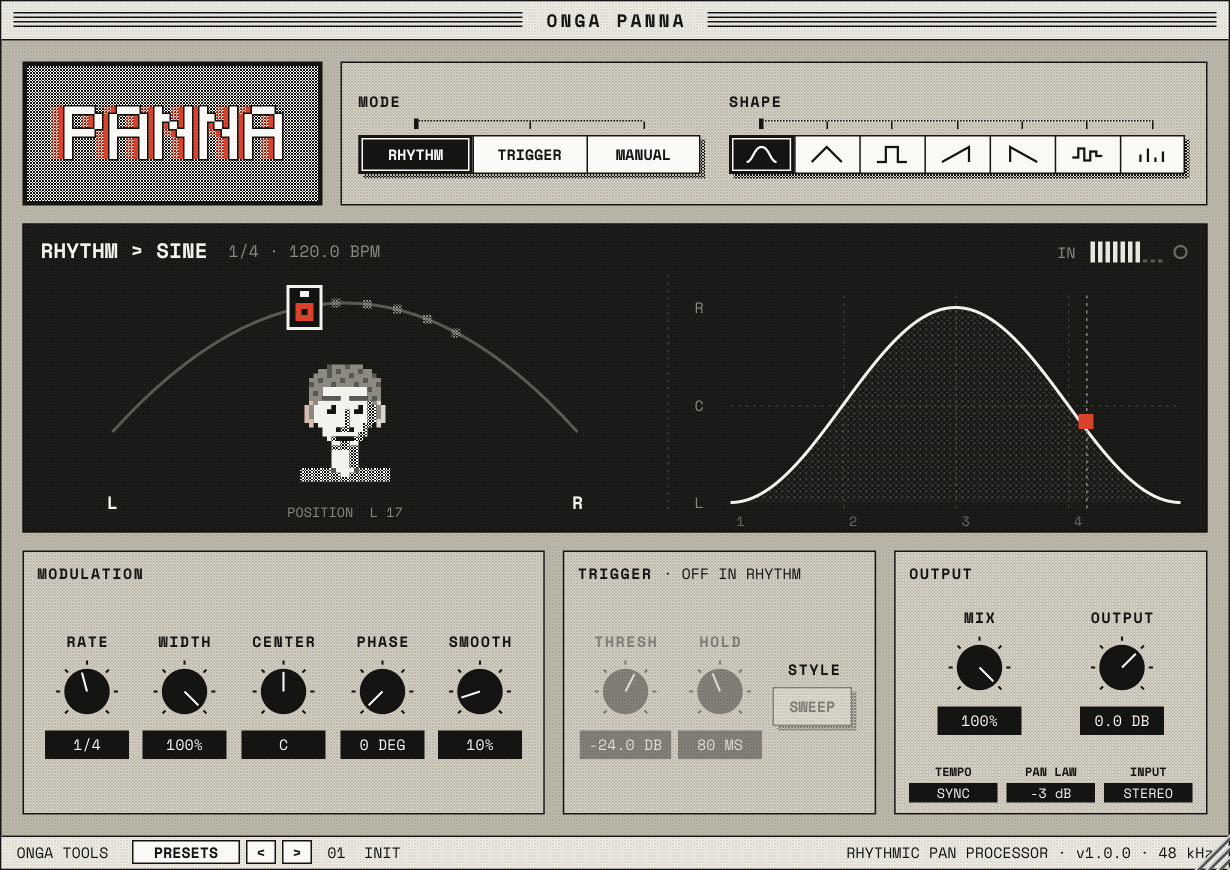Click the red playhead square on the waveform

(1086, 421)
